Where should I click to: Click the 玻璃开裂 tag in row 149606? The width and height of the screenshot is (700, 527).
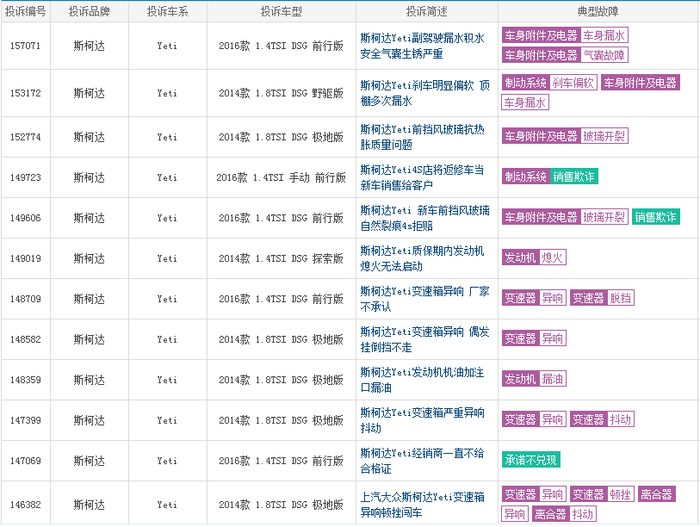point(604,217)
